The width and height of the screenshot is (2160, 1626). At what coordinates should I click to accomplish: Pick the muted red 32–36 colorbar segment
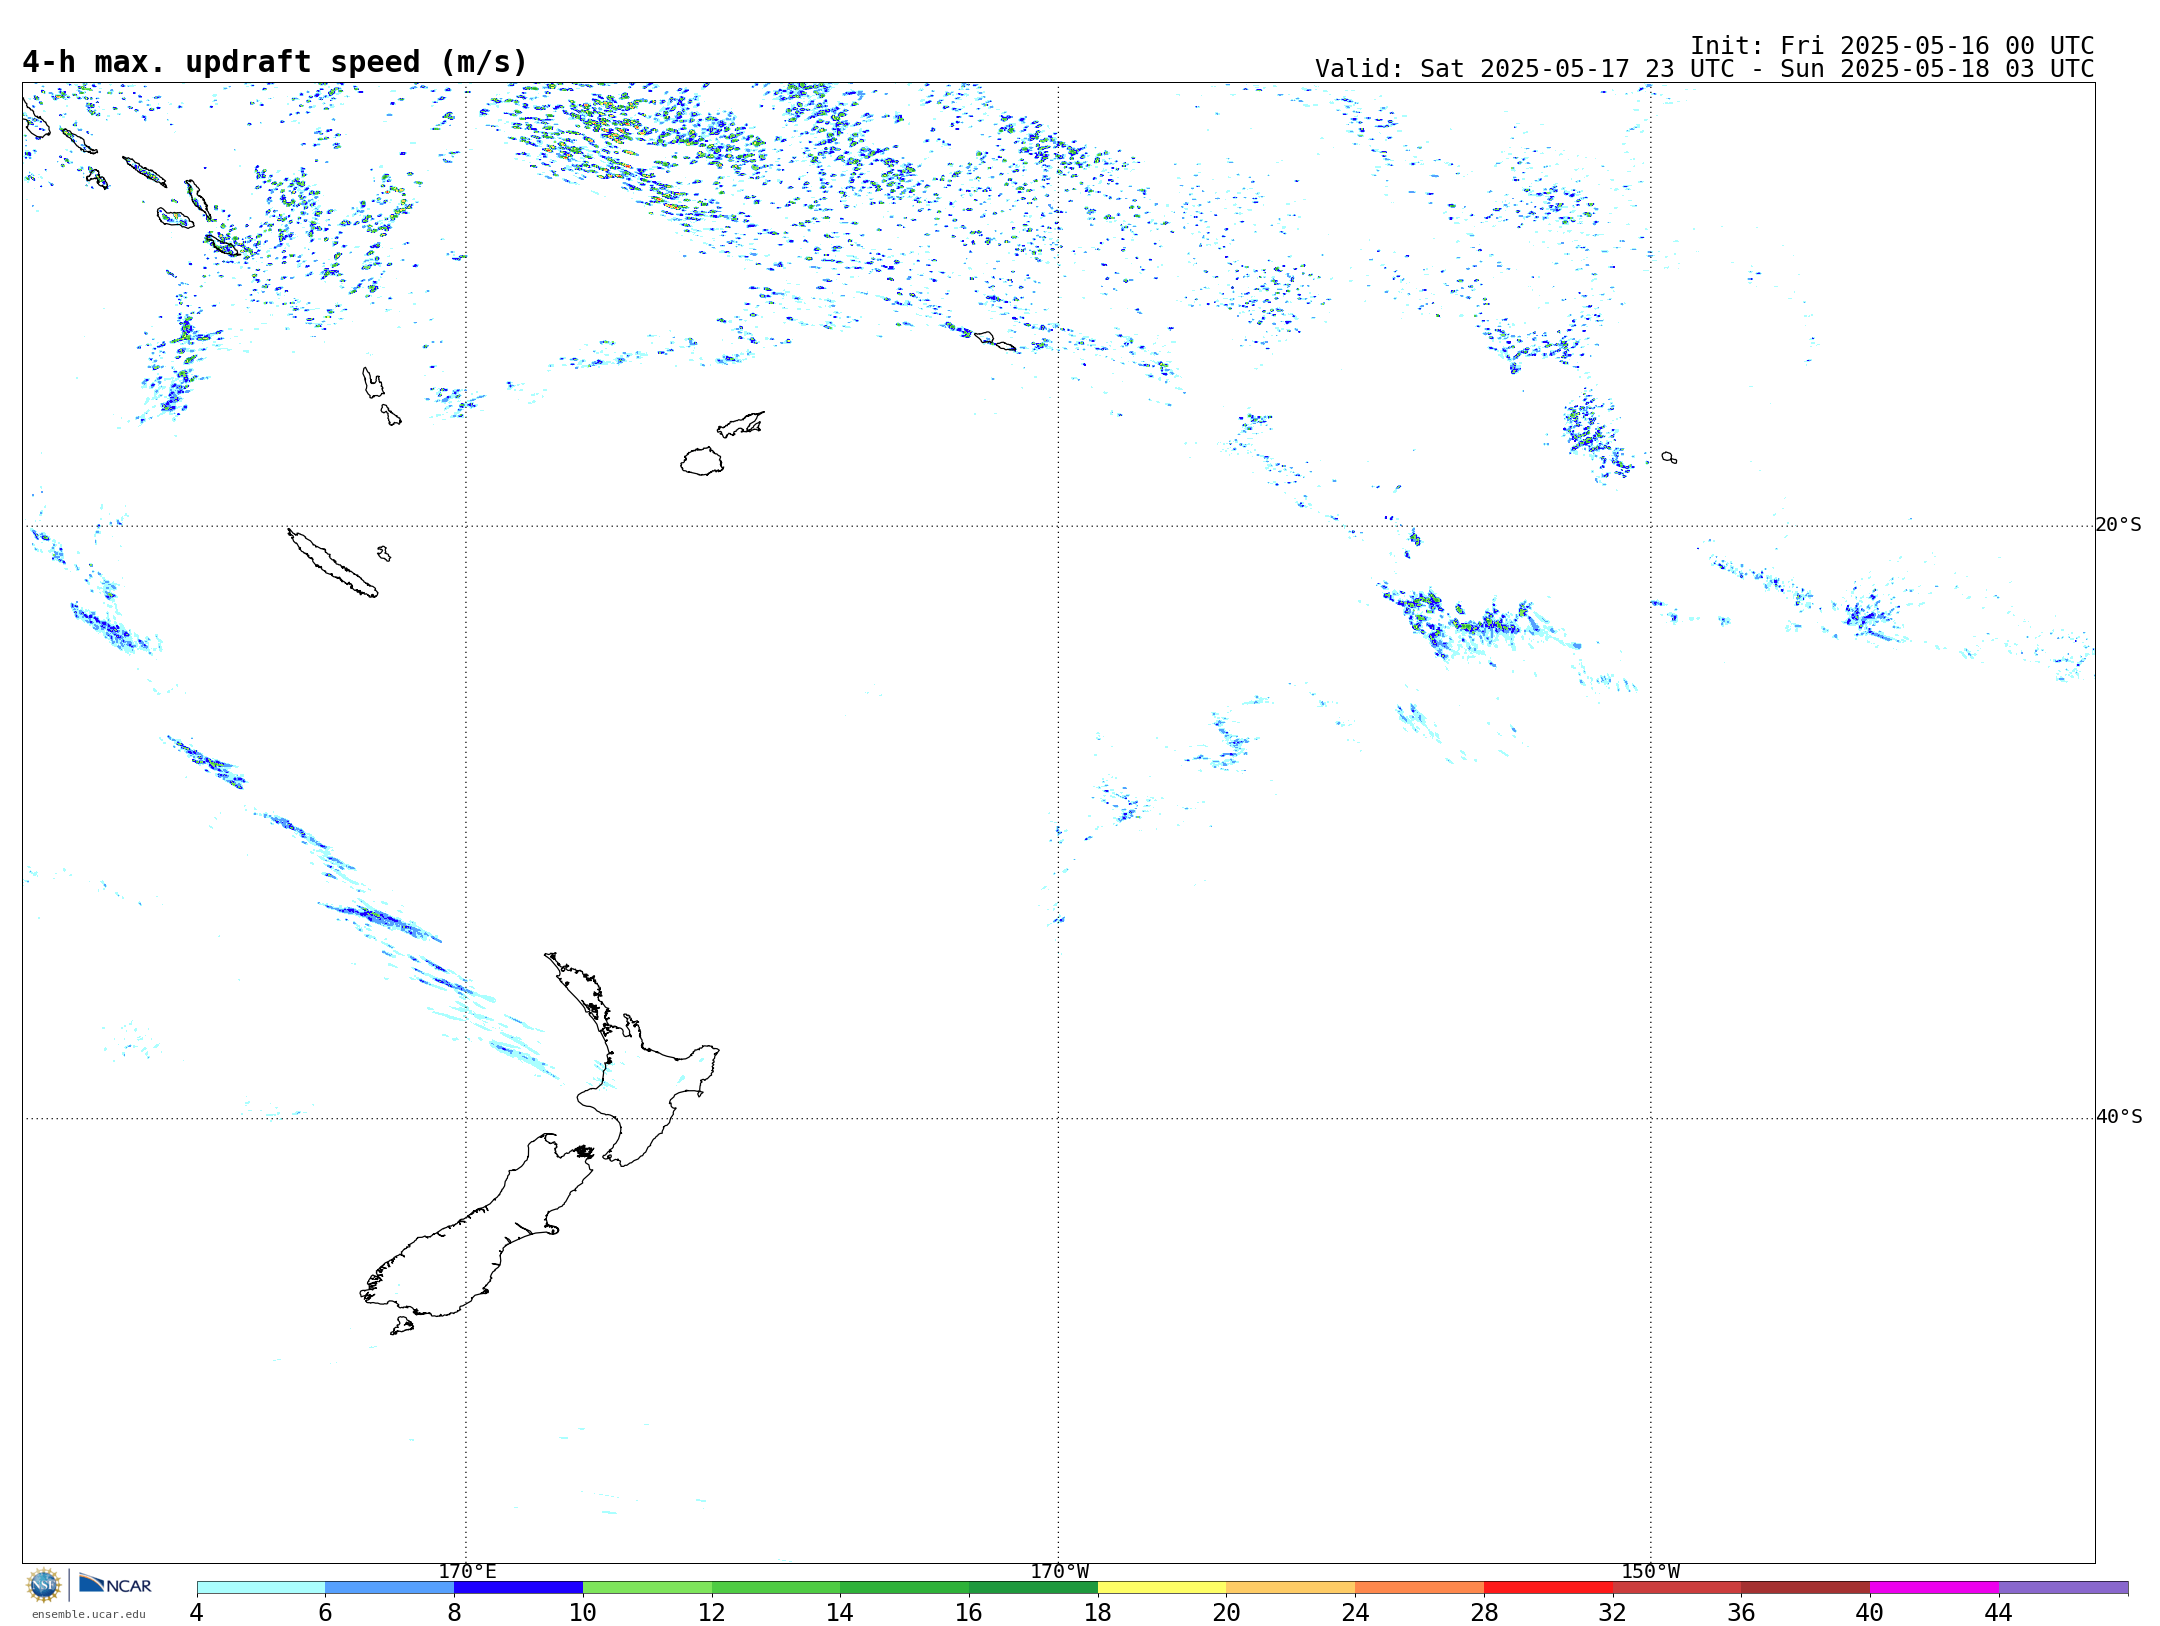(1677, 1588)
